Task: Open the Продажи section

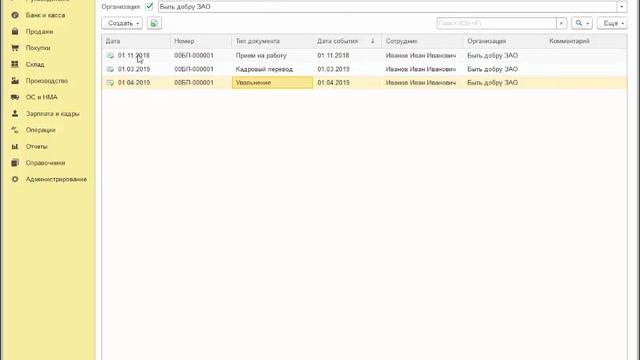Action: [x=39, y=31]
